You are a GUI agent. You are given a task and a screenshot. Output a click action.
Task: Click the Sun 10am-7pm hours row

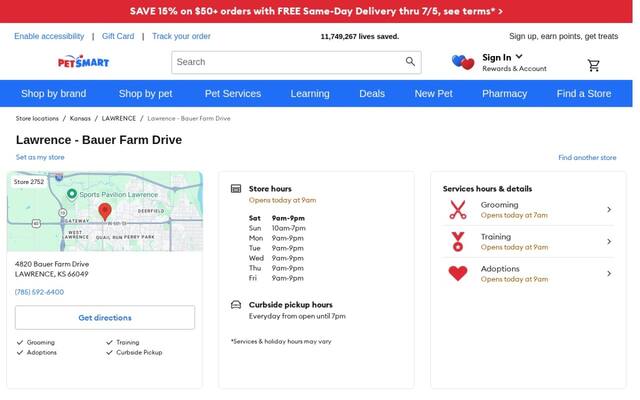pyautogui.click(x=277, y=228)
